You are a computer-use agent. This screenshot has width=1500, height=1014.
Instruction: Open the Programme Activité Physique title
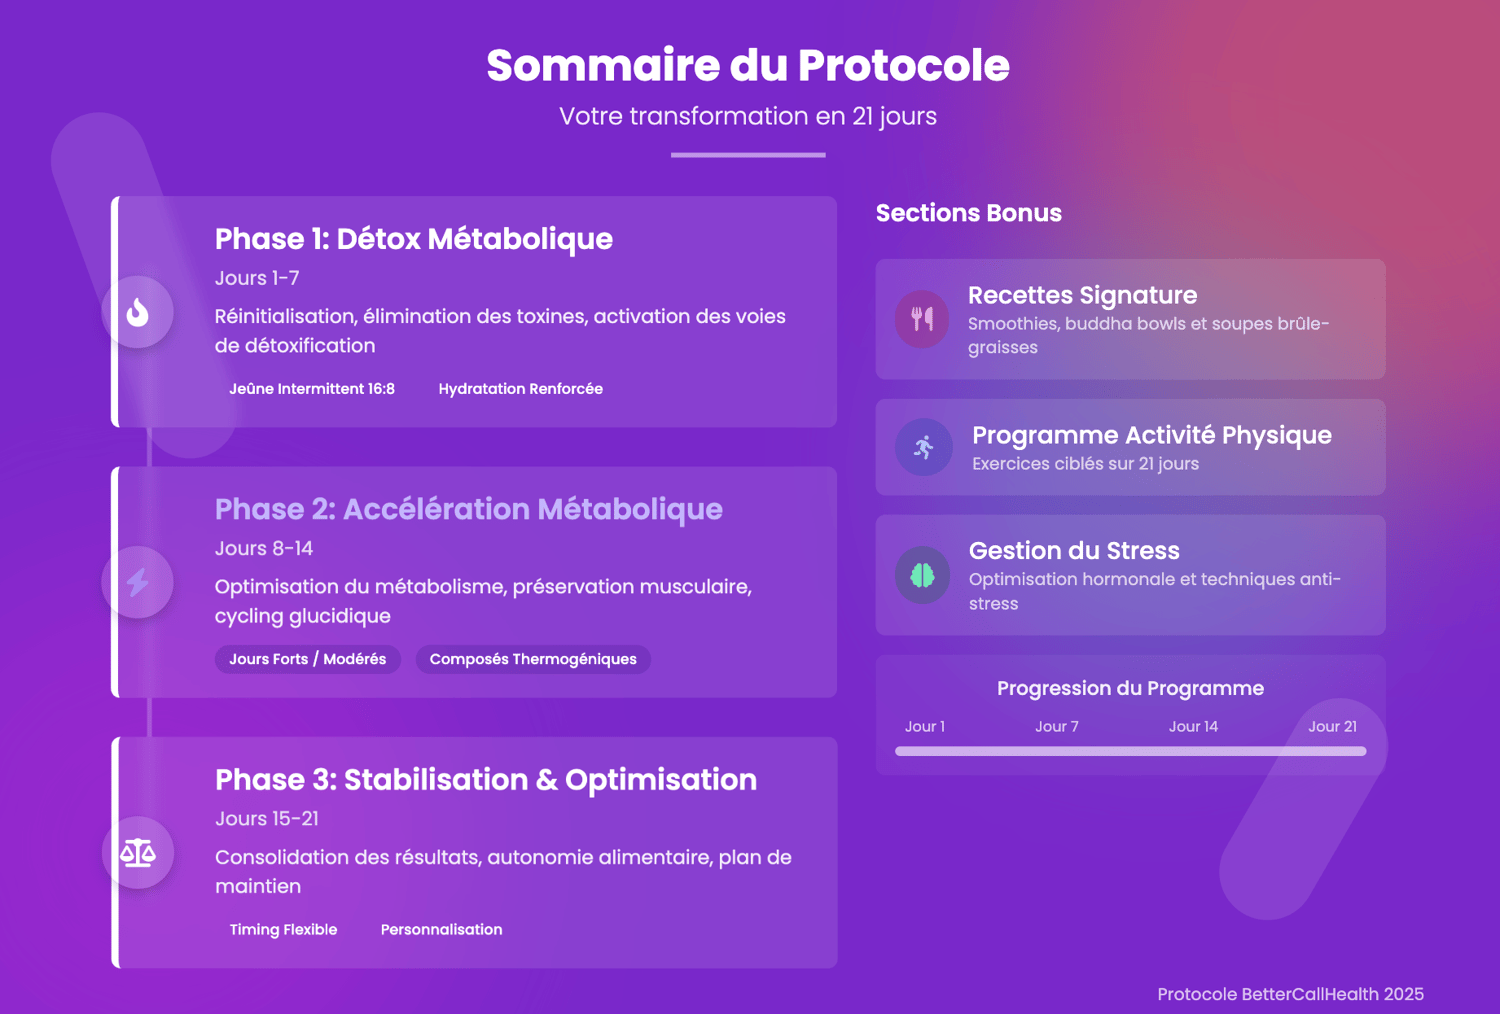pyautogui.click(x=1151, y=435)
